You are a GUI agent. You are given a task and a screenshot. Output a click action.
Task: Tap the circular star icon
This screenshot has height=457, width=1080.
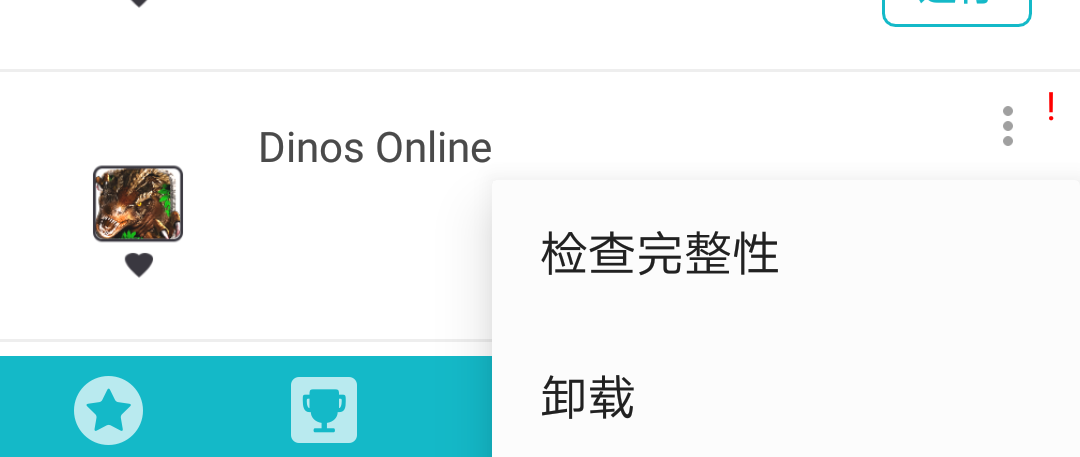[108, 410]
